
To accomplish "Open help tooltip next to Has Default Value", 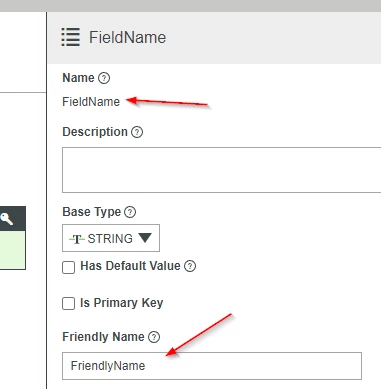I will (190, 266).
